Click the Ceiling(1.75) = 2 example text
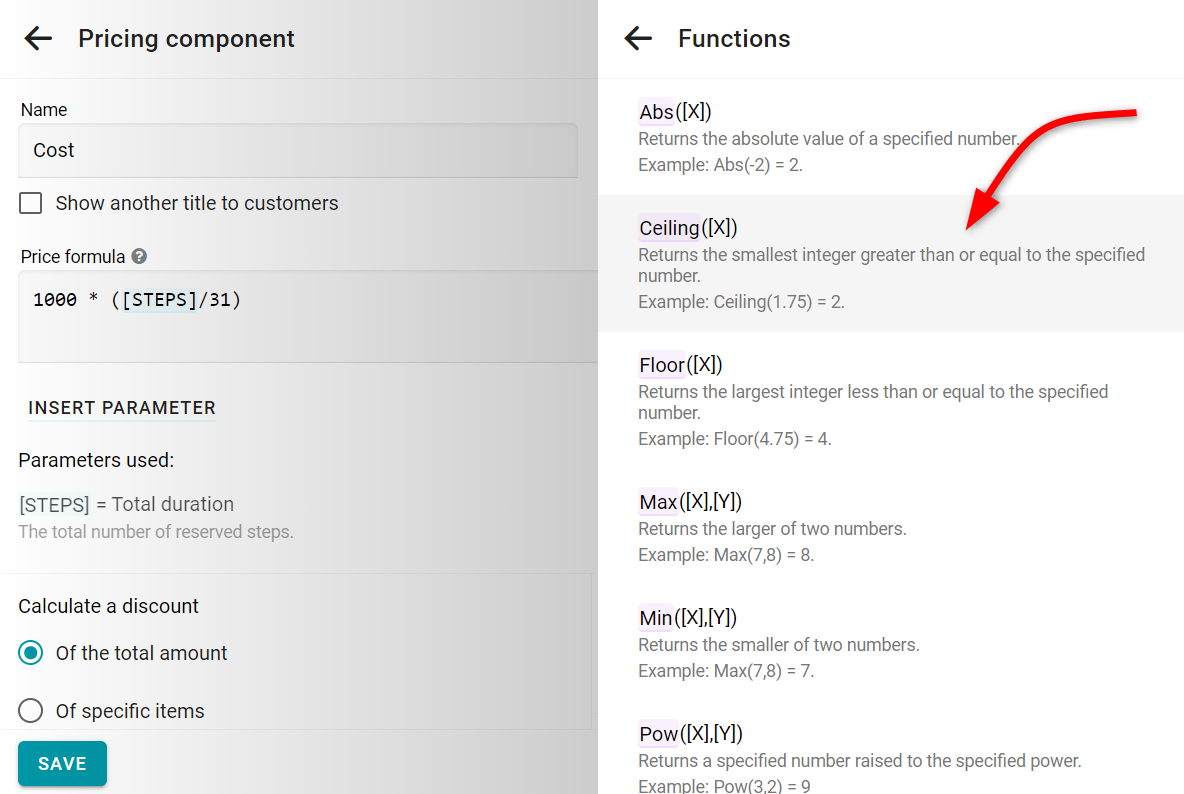The height and width of the screenshot is (794, 1184). point(741,301)
